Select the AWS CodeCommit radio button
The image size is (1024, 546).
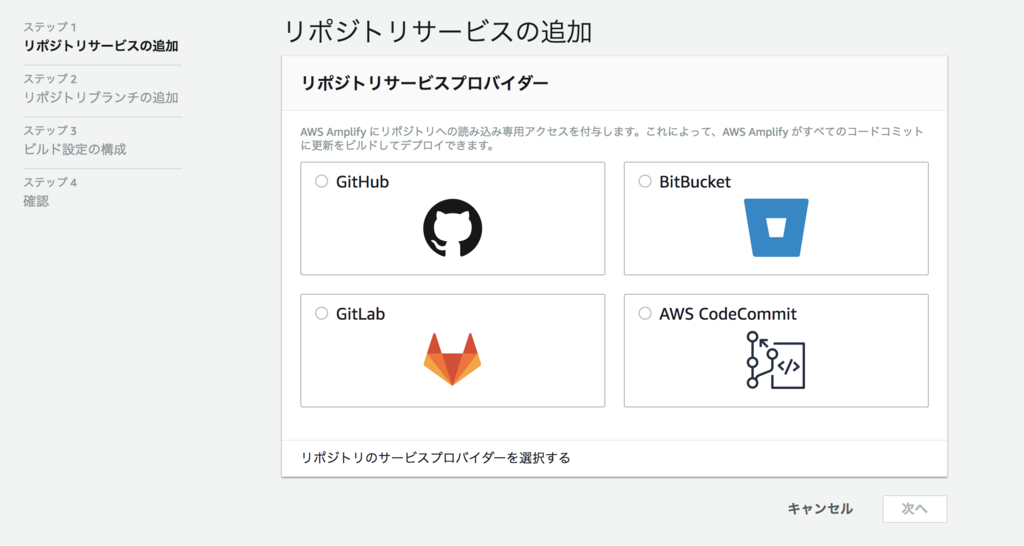pos(645,313)
